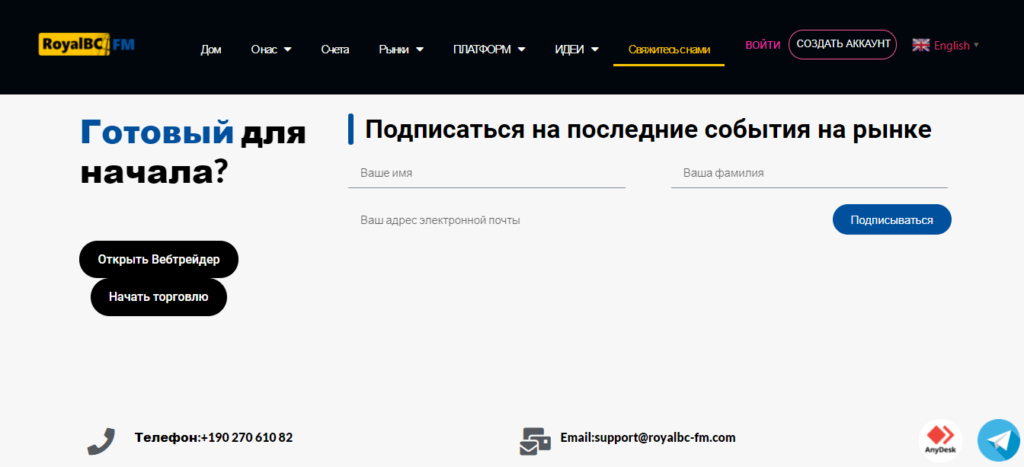
Task: Click the ВОЙТИ login link
Action: coord(763,44)
